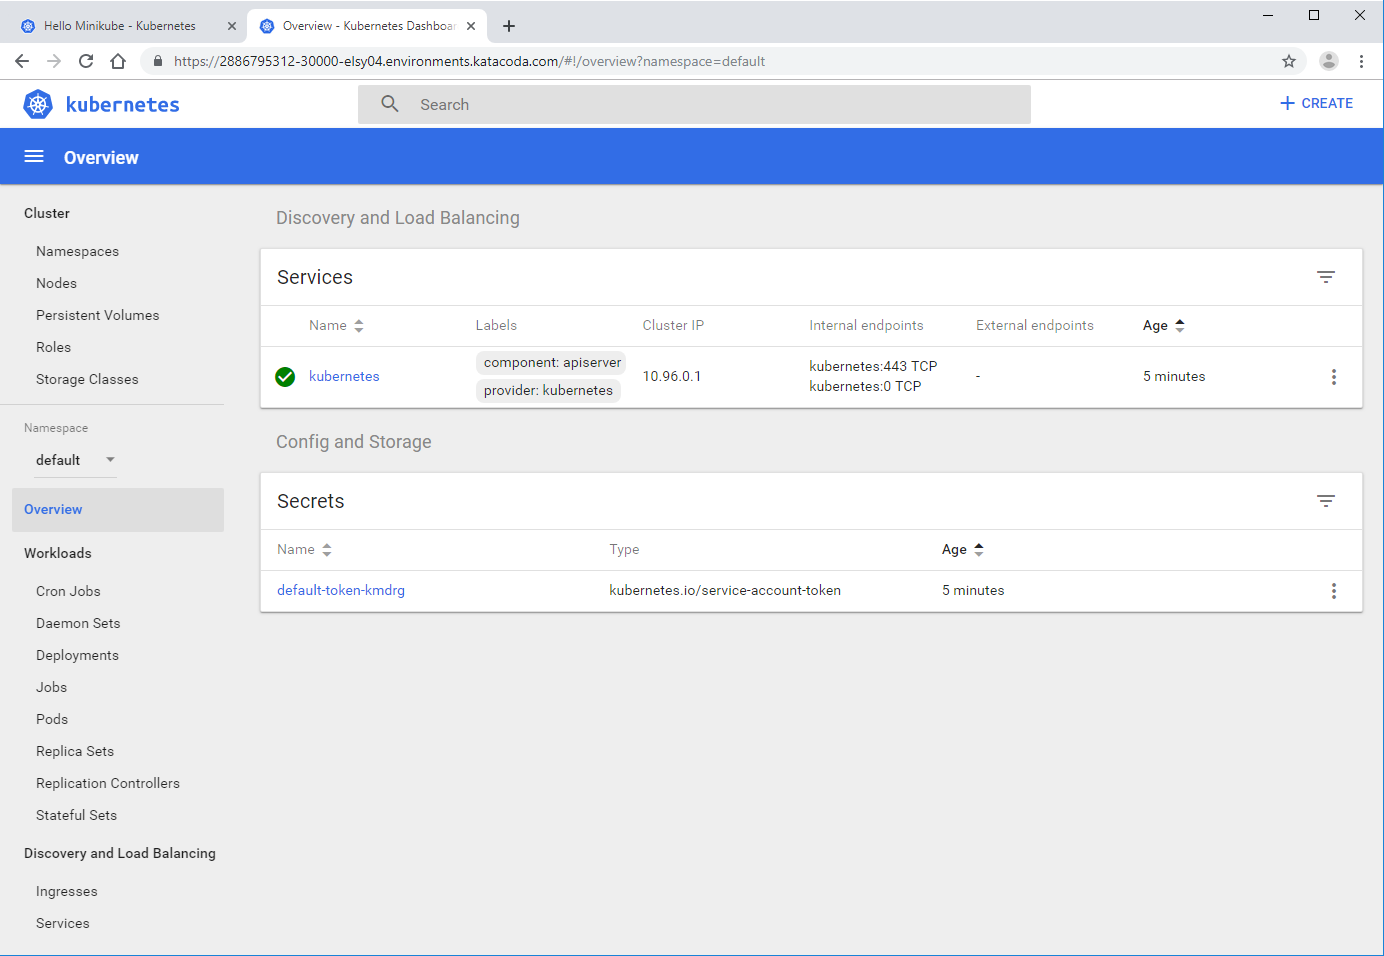
Task: Open the default-token-kmdrg secret link
Action: [341, 590]
